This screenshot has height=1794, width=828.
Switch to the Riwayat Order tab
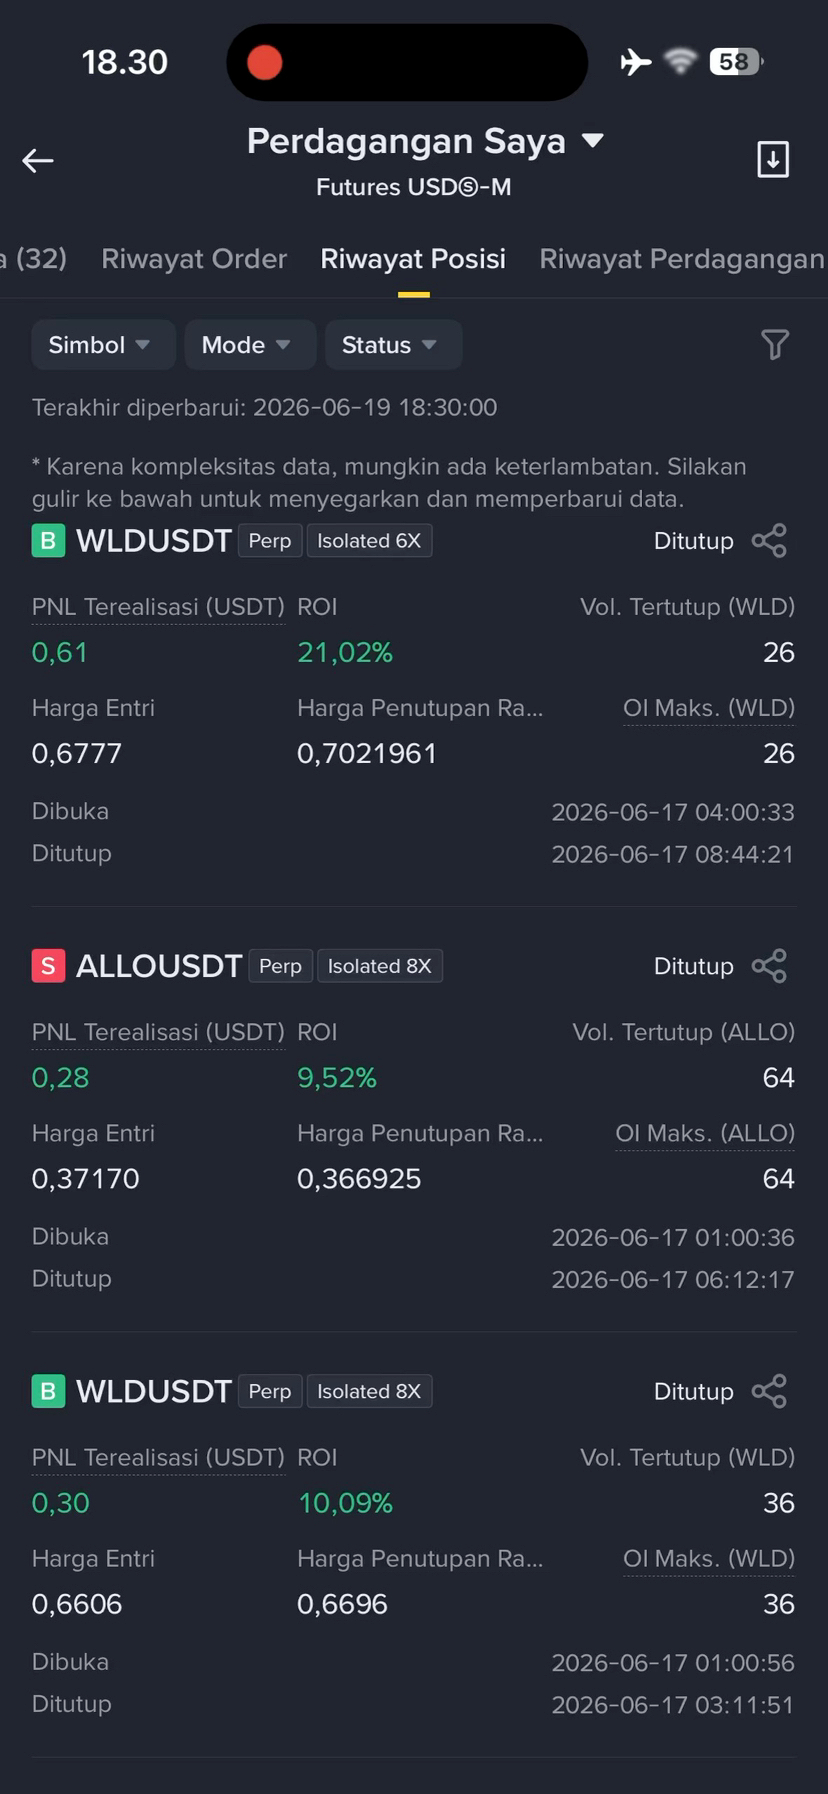[194, 259]
